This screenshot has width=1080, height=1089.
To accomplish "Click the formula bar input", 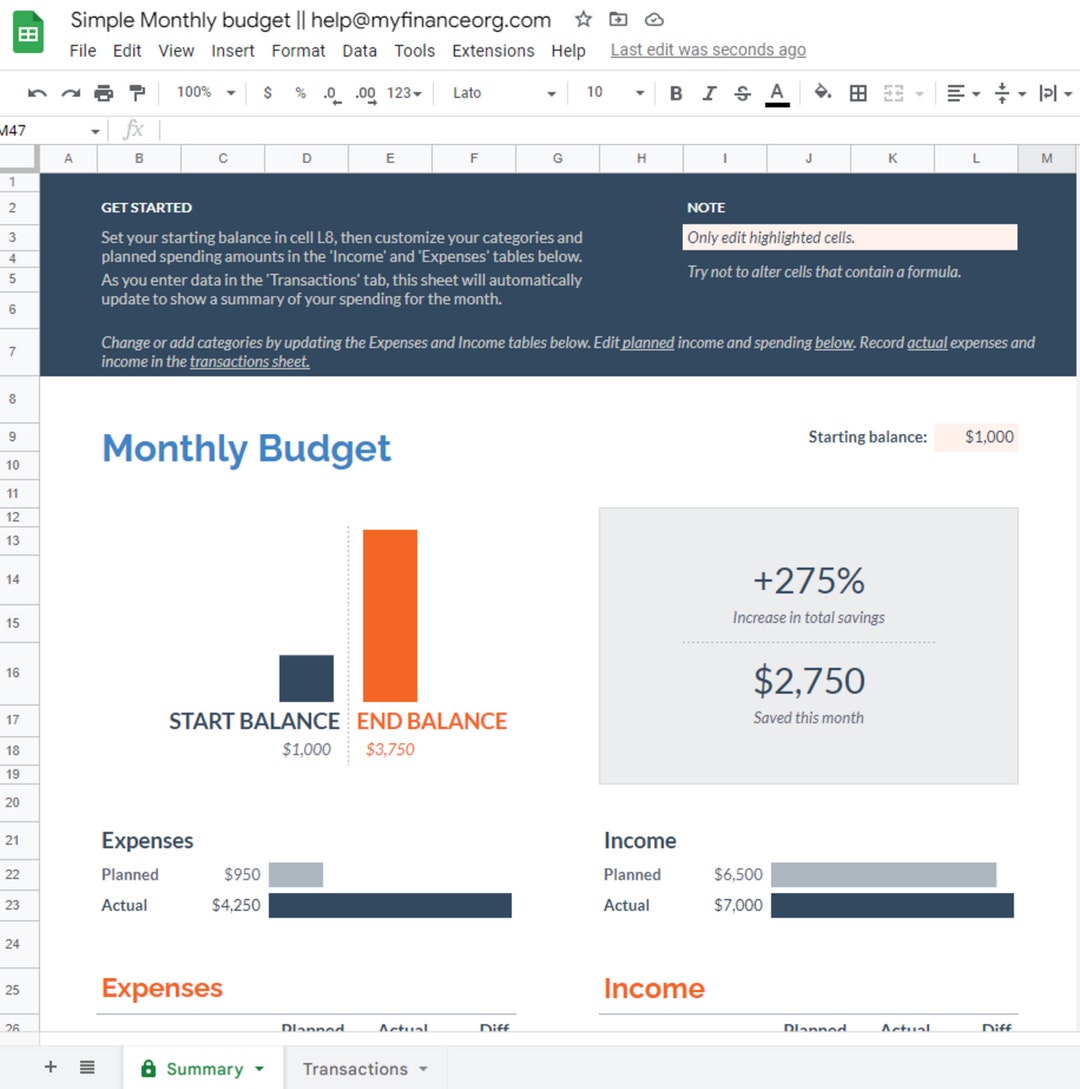I will pos(618,131).
